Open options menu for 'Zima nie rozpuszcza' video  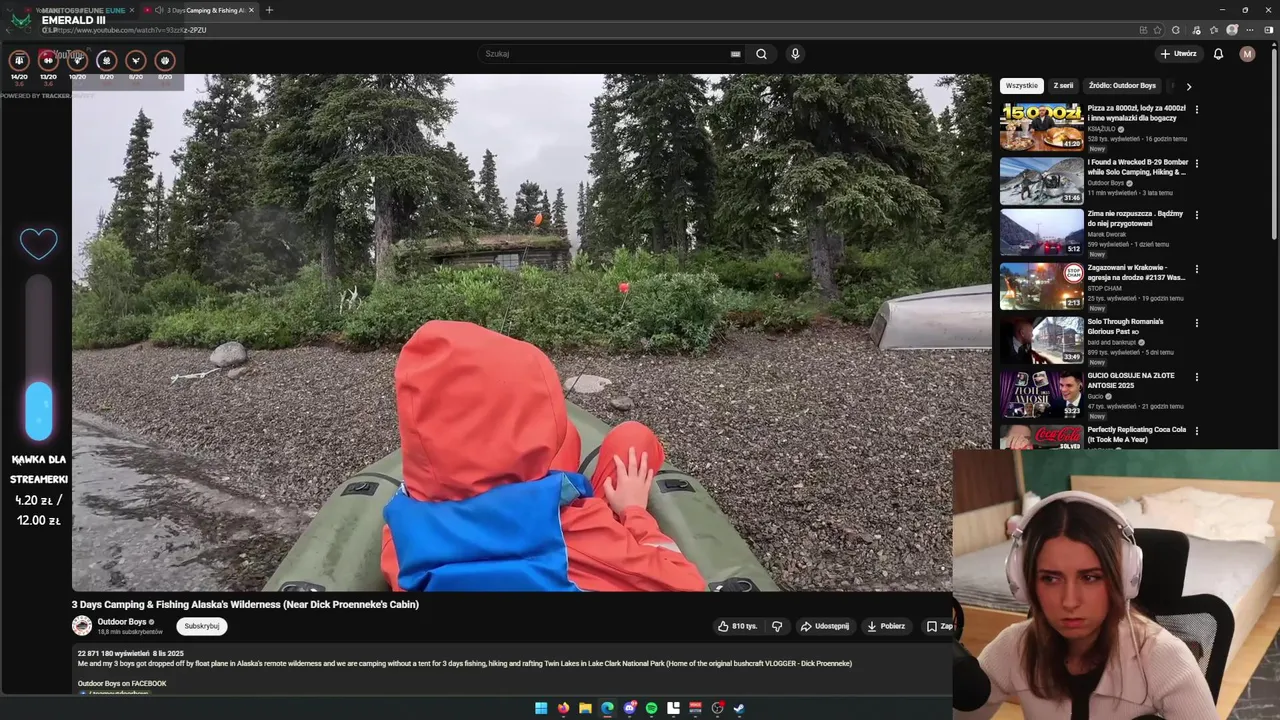pyautogui.click(x=1197, y=215)
